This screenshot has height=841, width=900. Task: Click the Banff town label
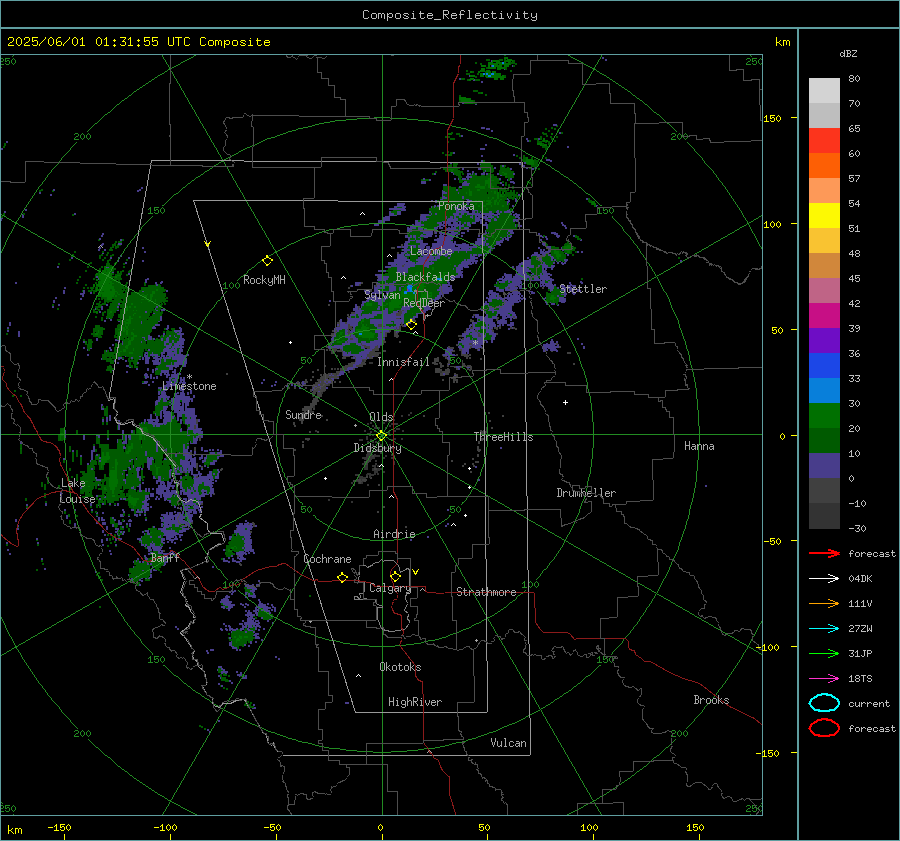(x=165, y=557)
